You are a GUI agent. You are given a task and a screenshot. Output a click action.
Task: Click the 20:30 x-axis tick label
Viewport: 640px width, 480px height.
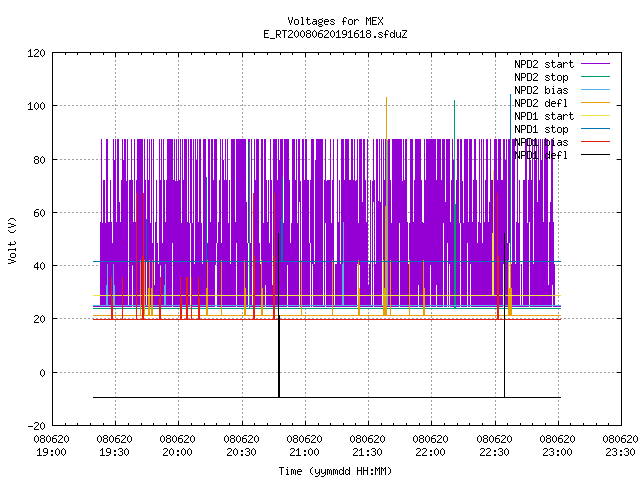(x=242, y=452)
